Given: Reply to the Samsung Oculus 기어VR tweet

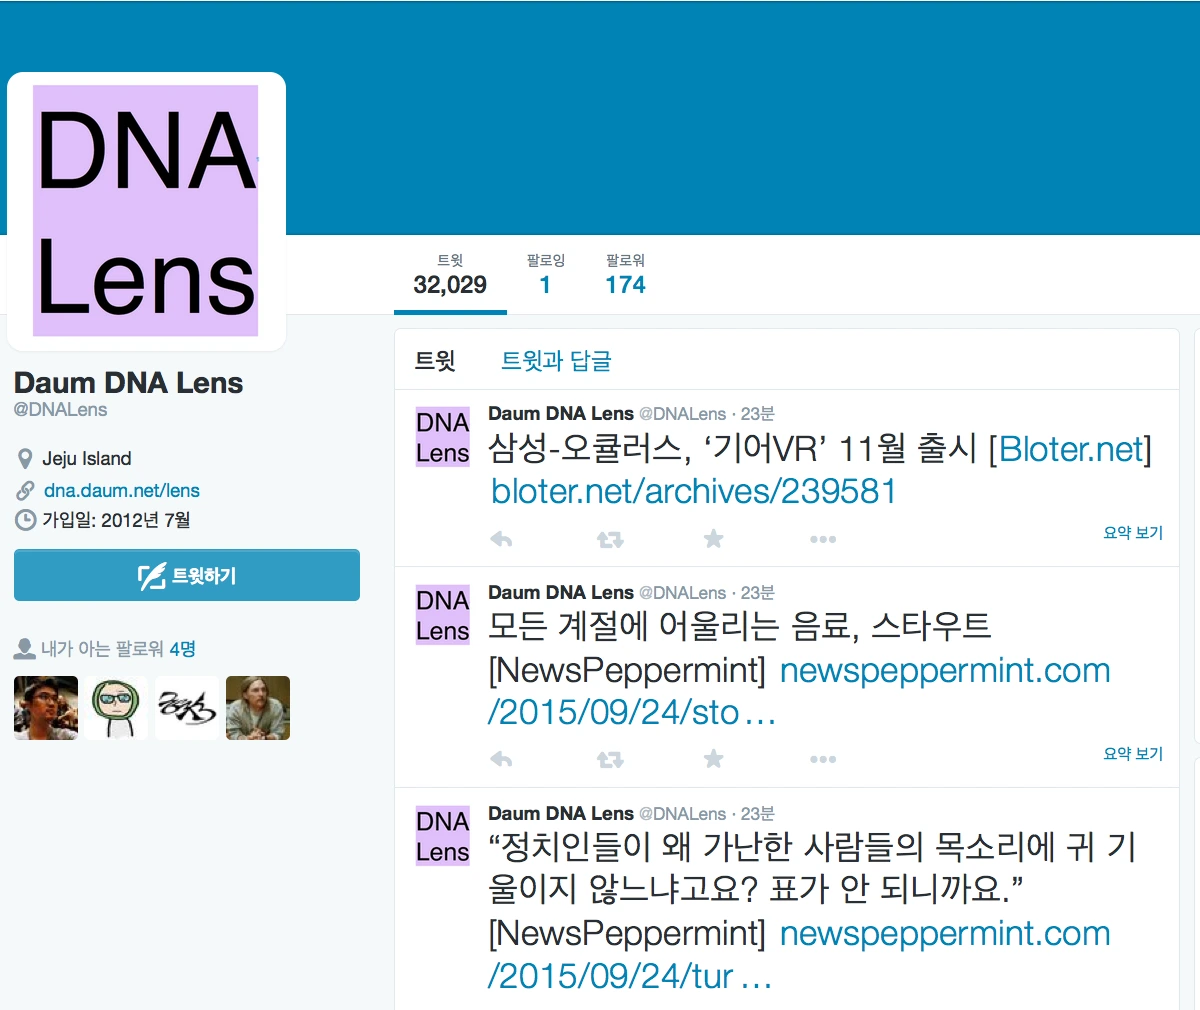Looking at the screenshot, I should [501, 540].
